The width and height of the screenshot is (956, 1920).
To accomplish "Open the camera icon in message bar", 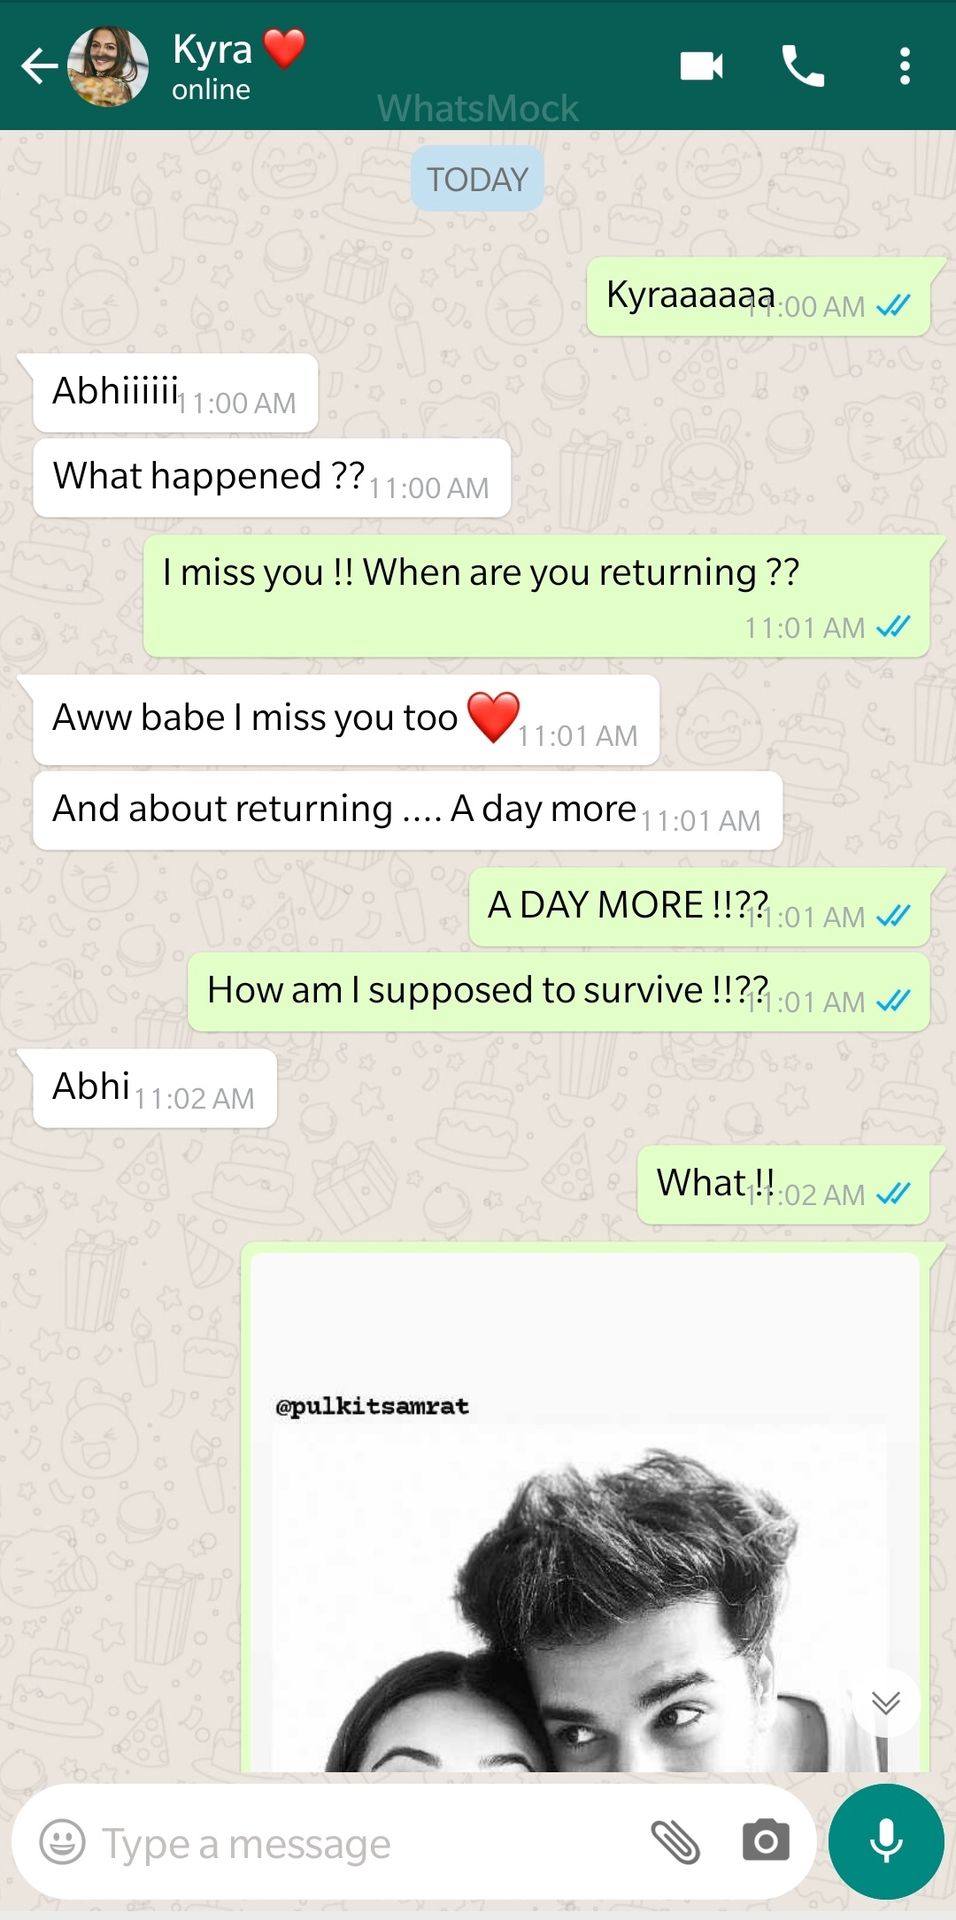I will coord(766,1841).
